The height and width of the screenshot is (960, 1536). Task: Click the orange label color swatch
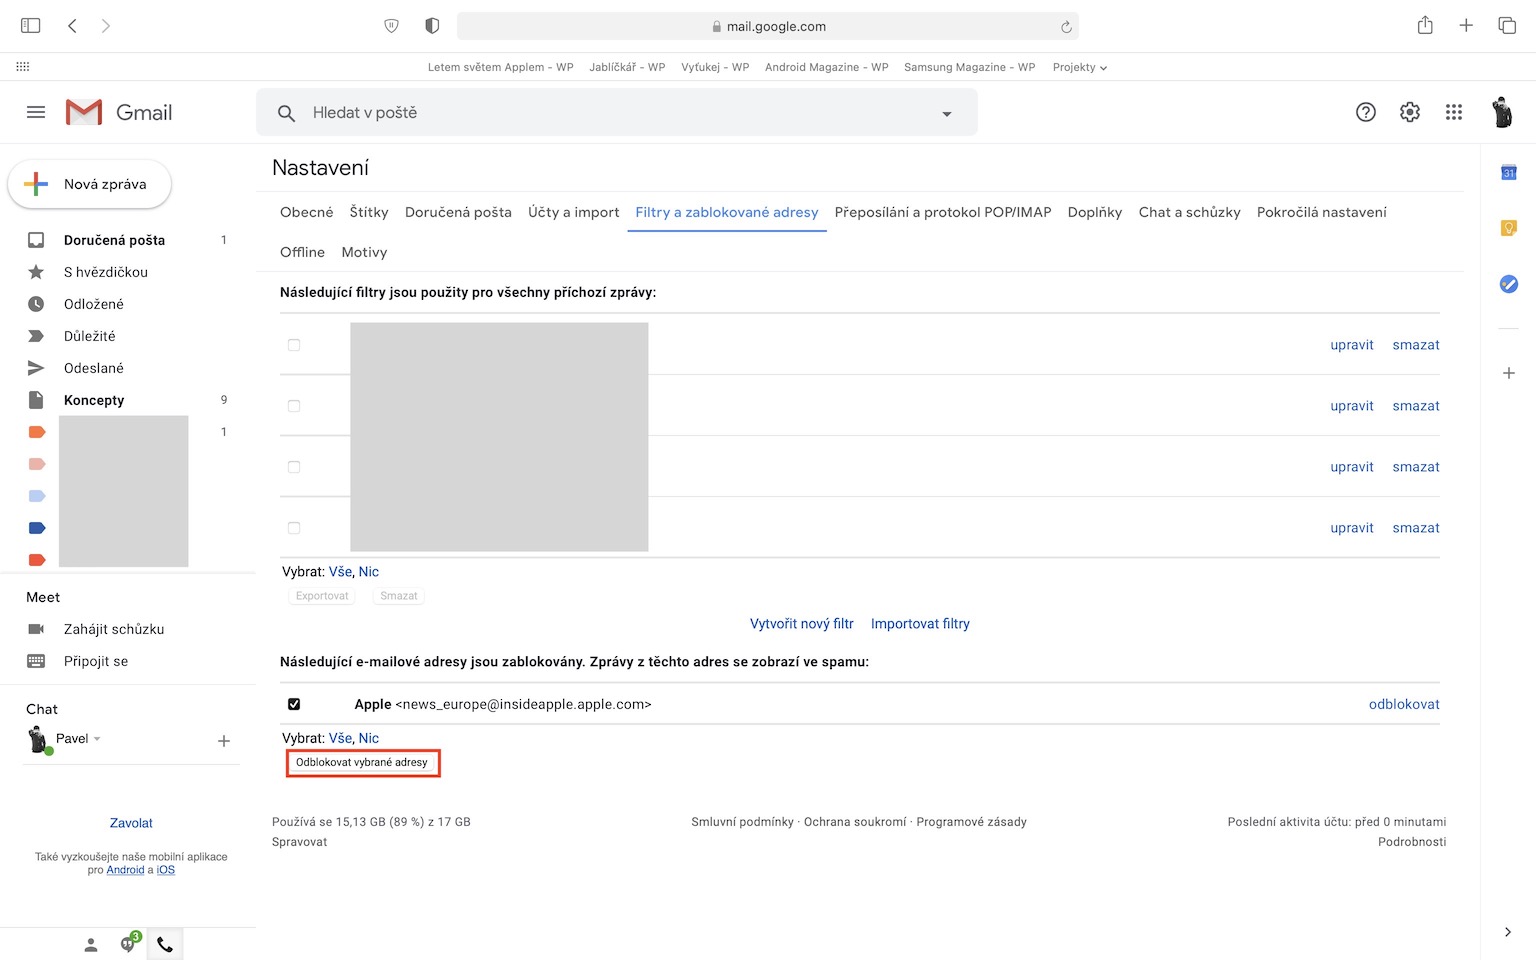(x=37, y=432)
